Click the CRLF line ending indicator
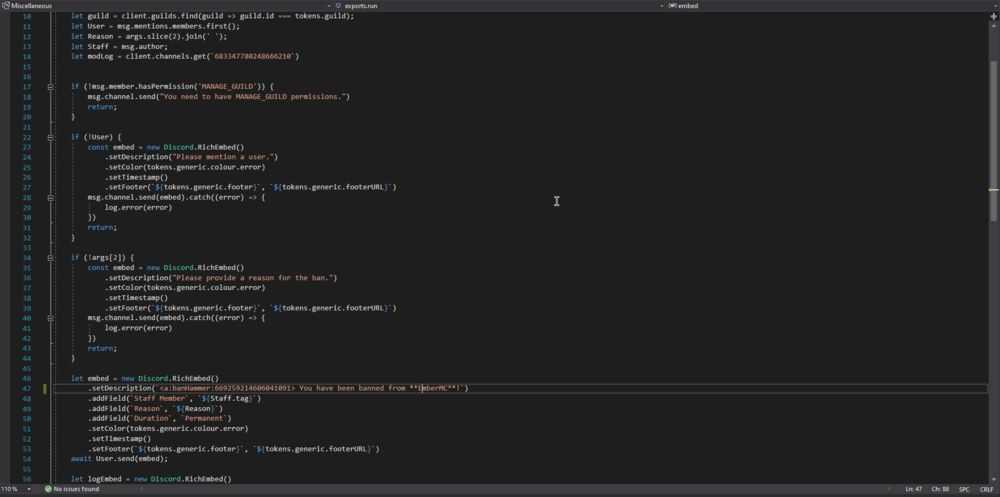This screenshot has height=497, width=1000. pos(986,489)
